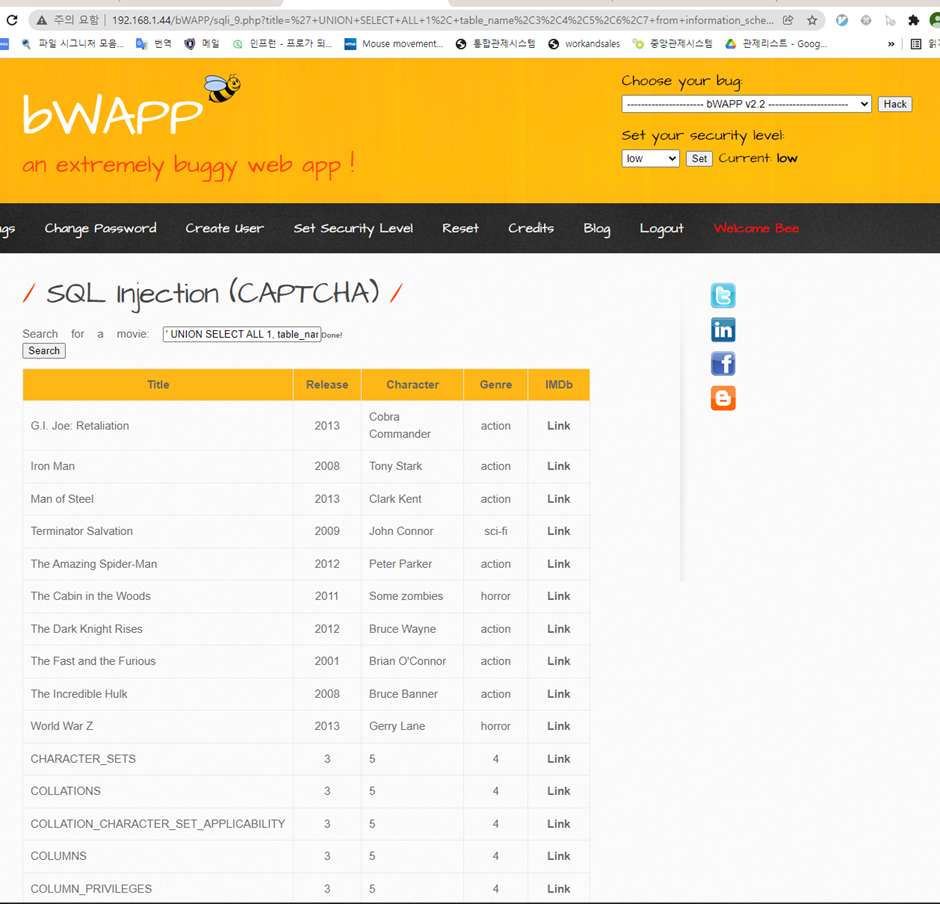Click the IMDb column header

(x=559, y=385)
